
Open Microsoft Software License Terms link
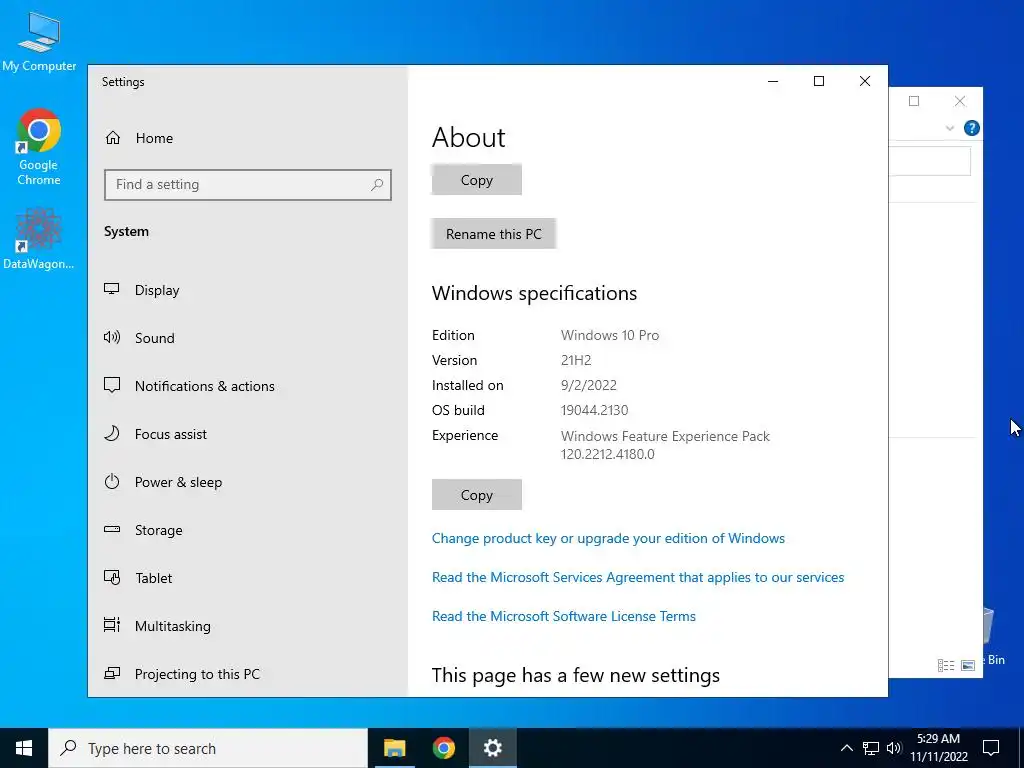564,616
